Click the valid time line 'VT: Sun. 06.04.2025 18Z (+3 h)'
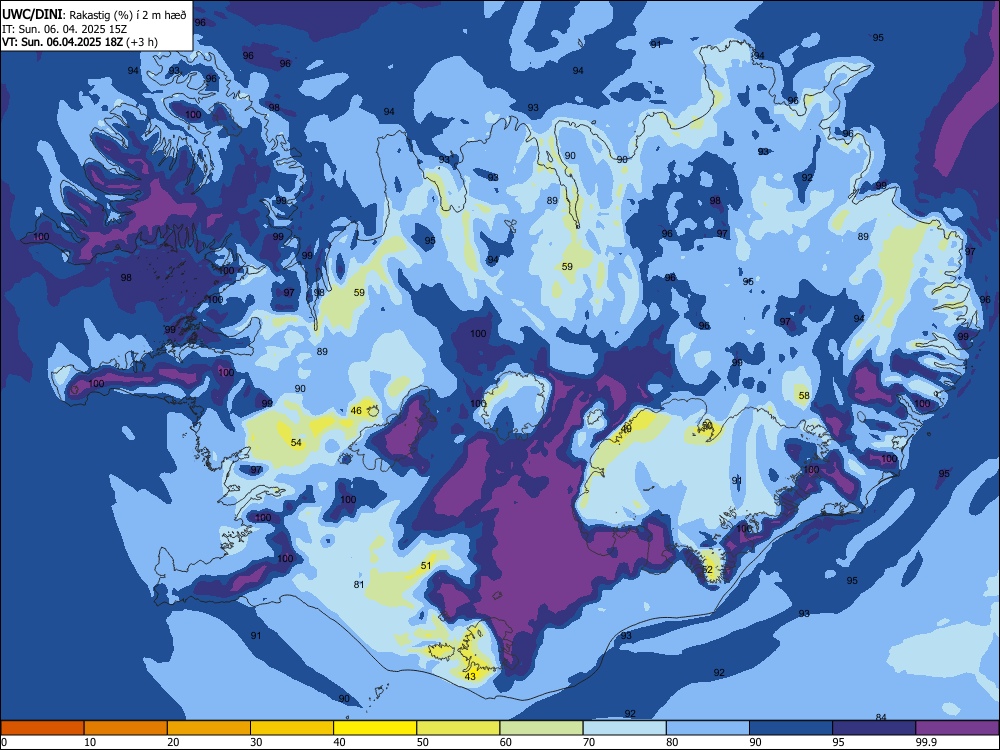The width and height of the screenshot is (1000, 750). [80, 42]
